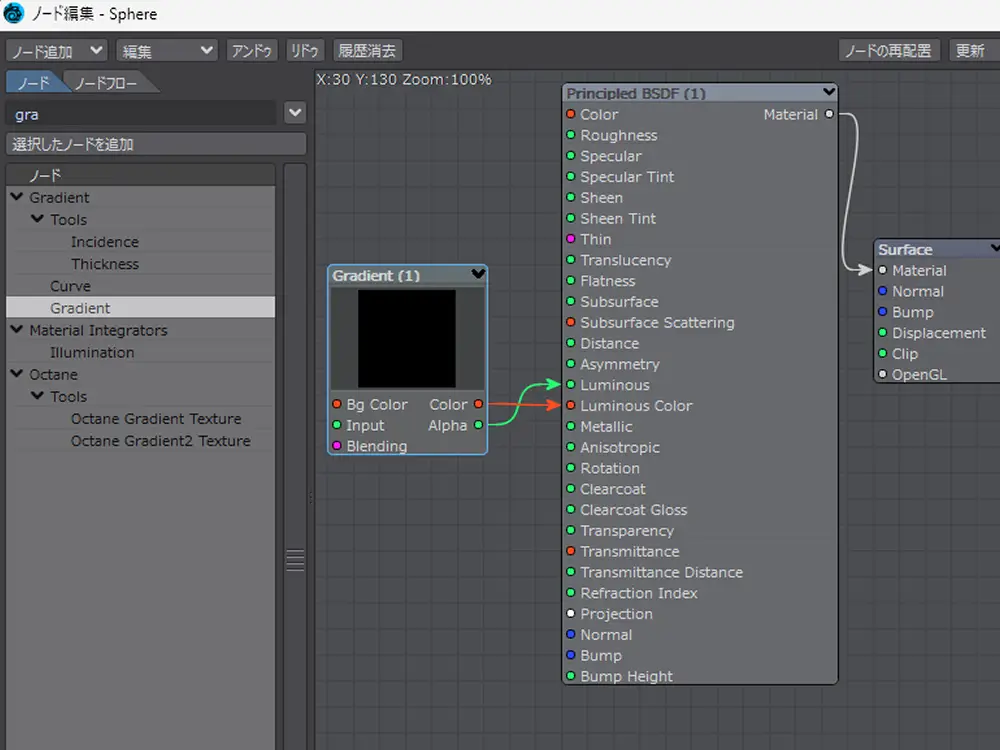Click the Thin input socket on Principled BSDF
The width and height of the screenshot is (1000, 750).
click(x=571, y=240)
